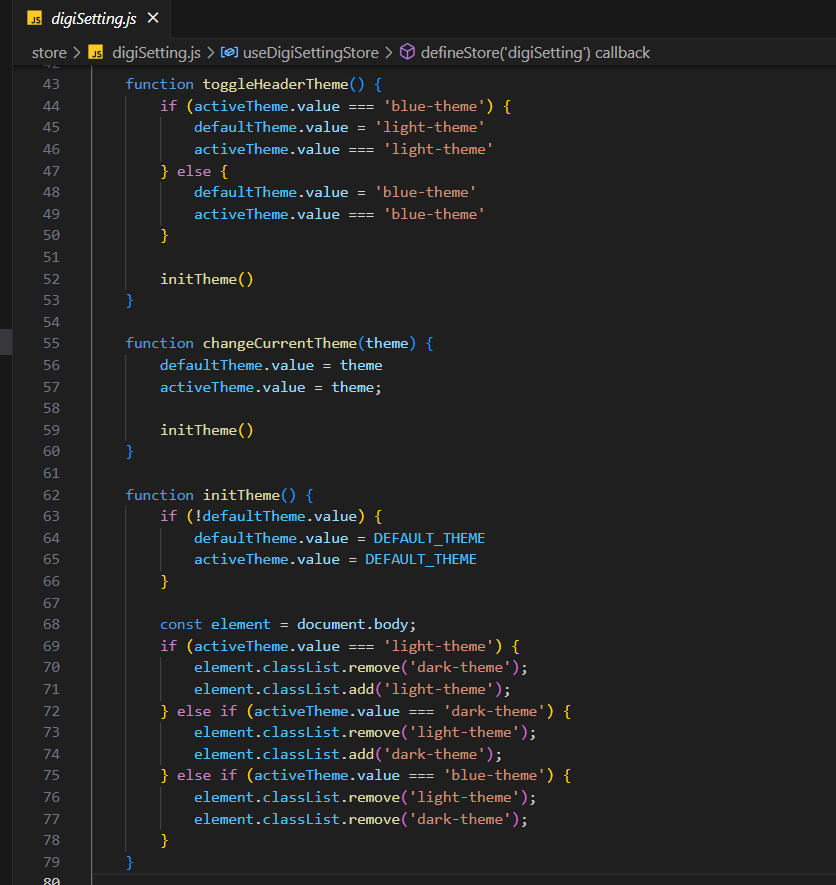Click the JS icon in the breadcrumb bar

(x=96, y=52)
